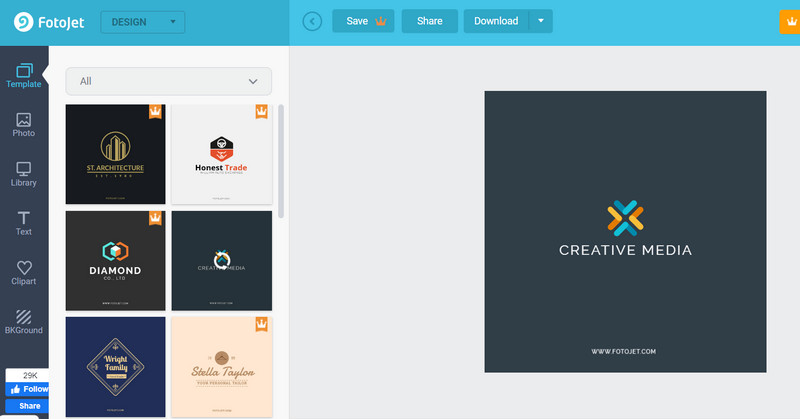Click the Save button
Viewport: 800px width, 419px height.
tap(363, 21)
